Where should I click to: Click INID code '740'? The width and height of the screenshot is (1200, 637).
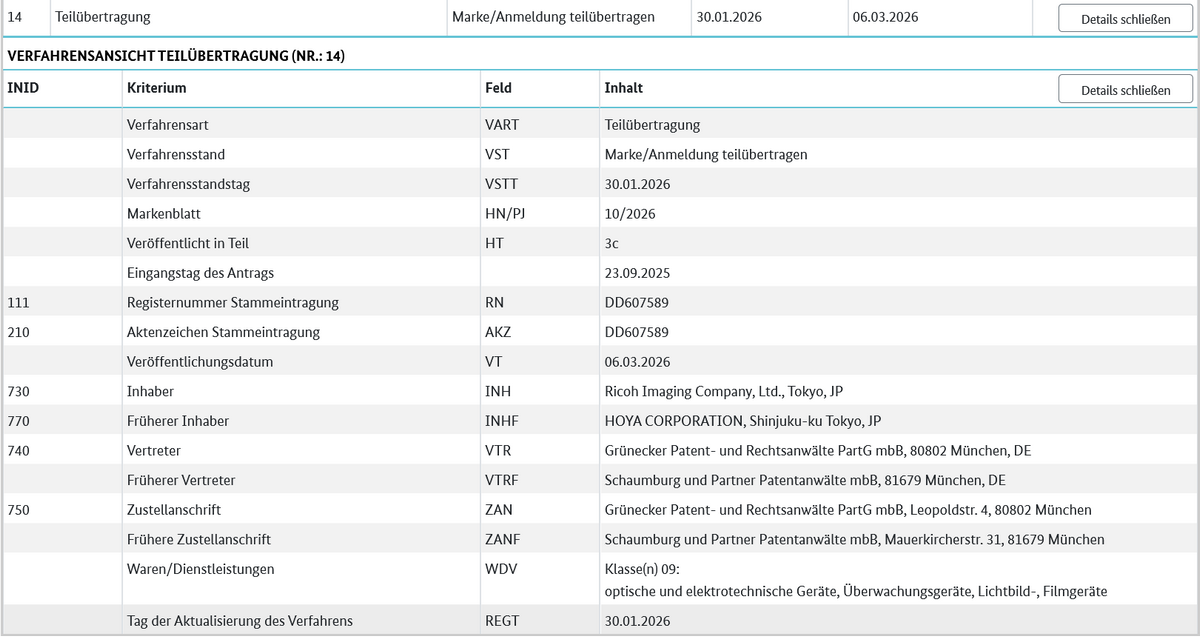(18, 450)
